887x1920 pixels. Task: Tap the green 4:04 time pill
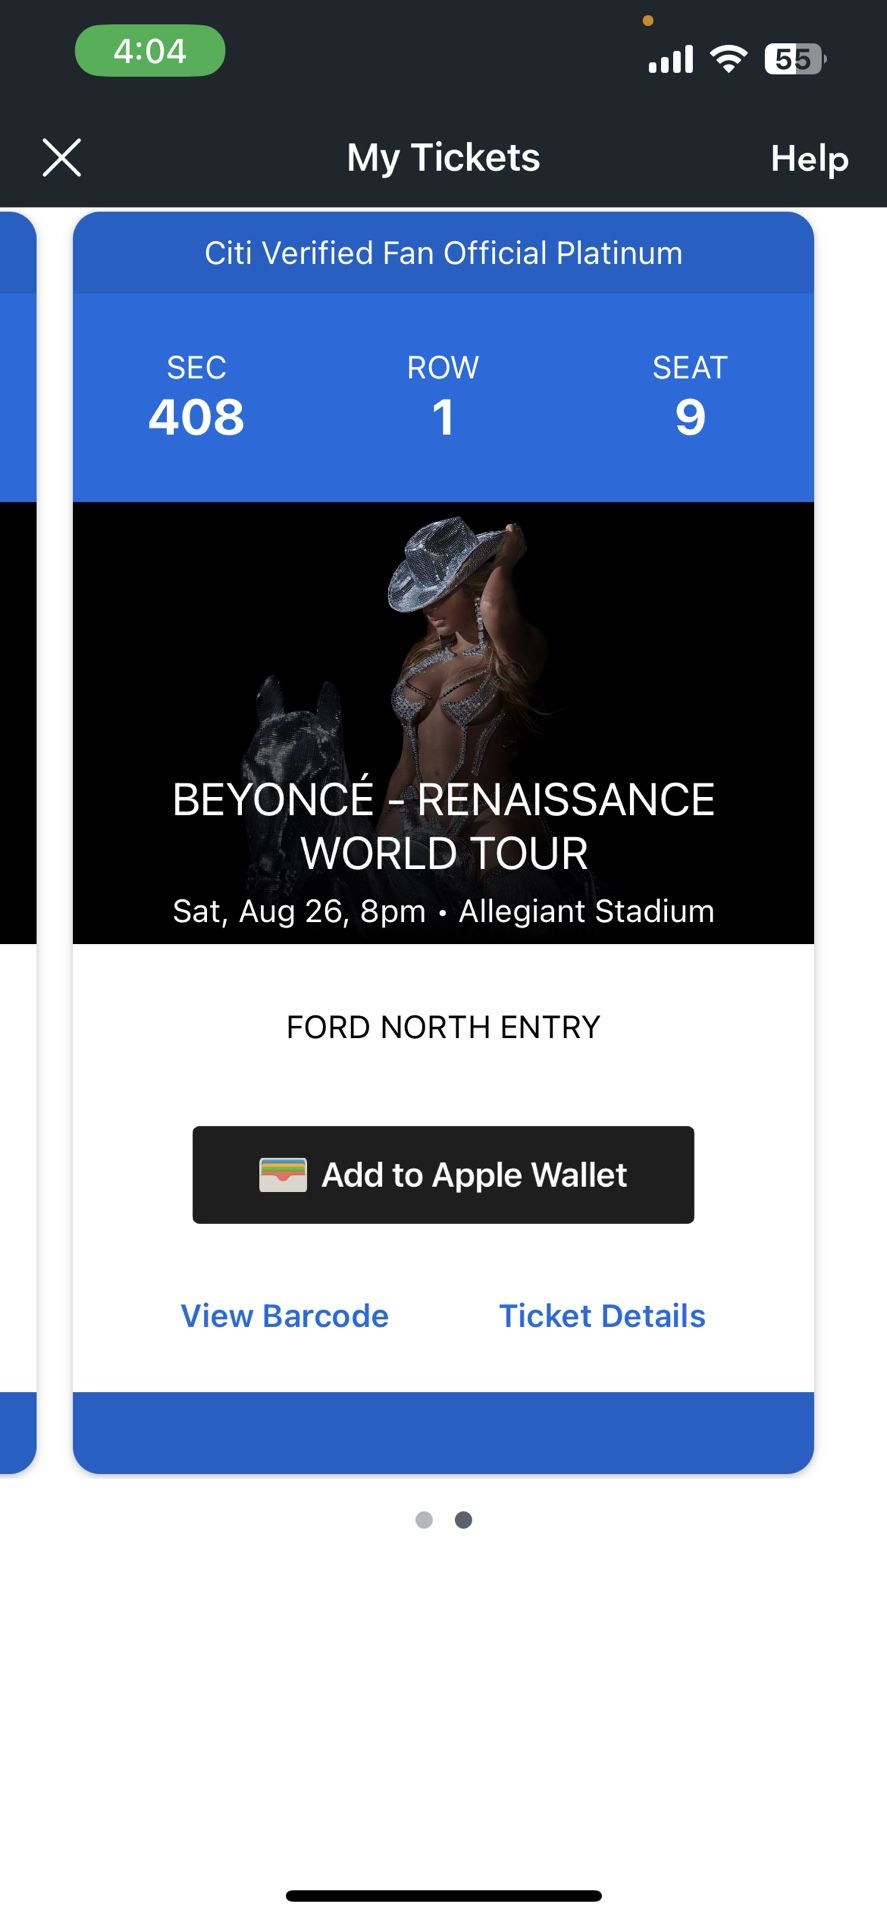[150, 51]
